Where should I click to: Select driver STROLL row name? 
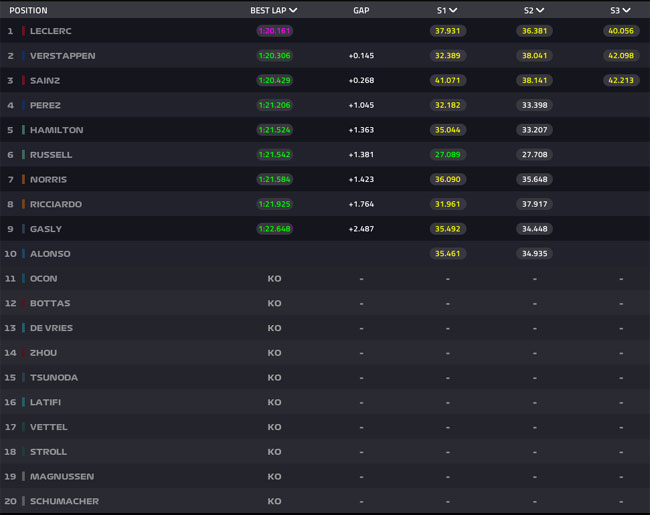point(48,452)
